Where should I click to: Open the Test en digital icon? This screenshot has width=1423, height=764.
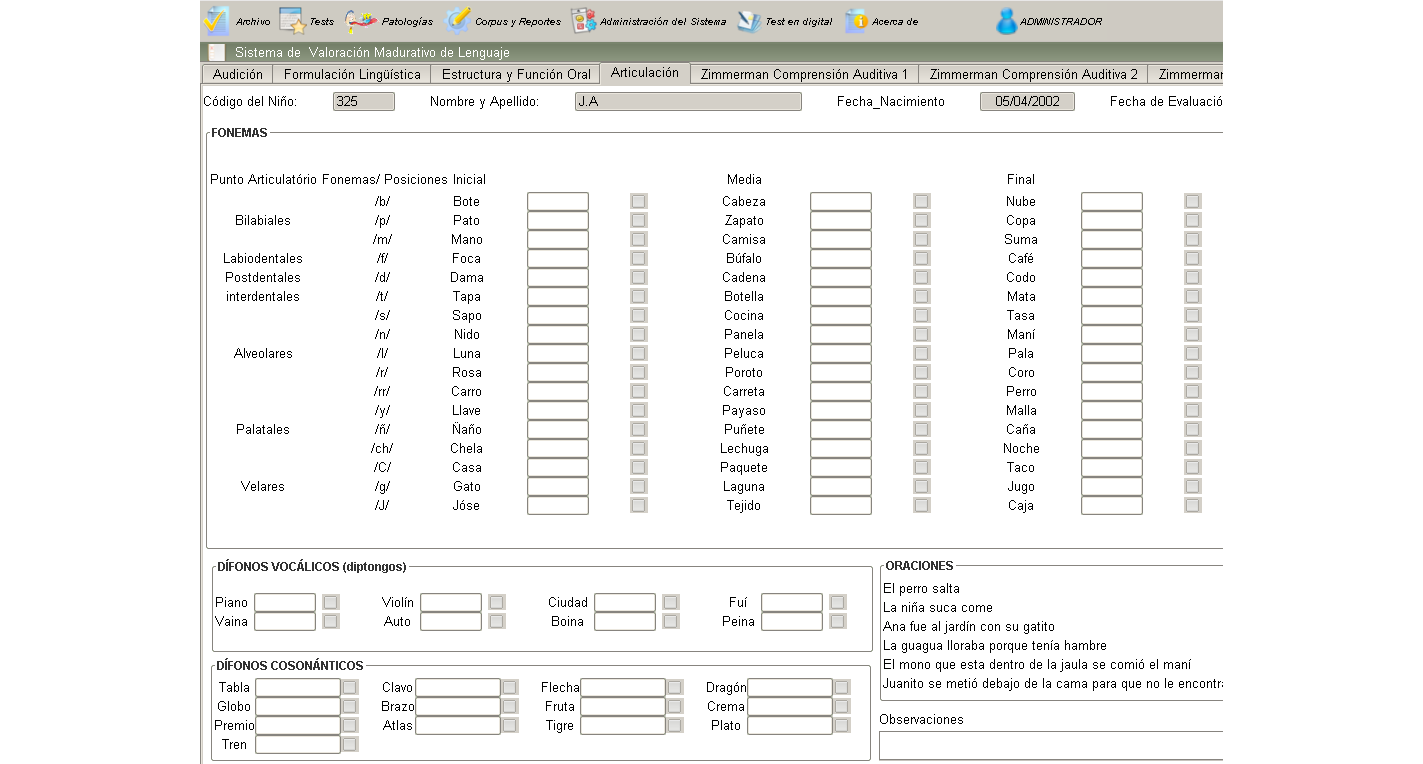coord(749,21)
